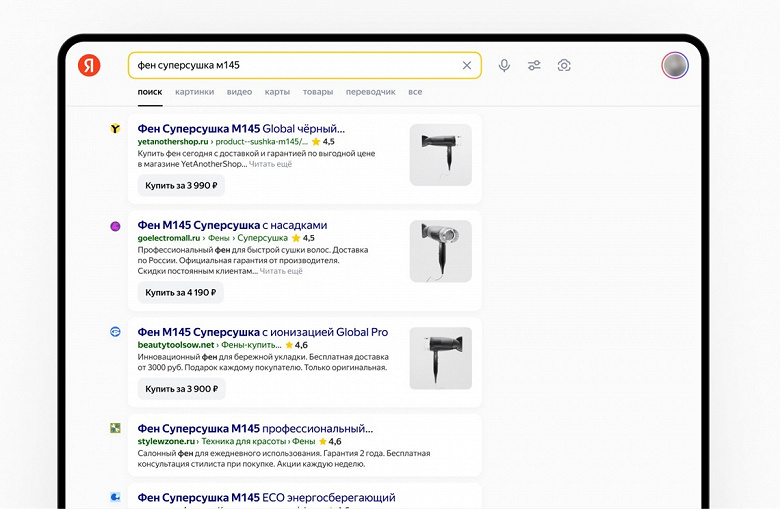Clear search query with the X icon
The width and height of the screenshot is (780, 509).
click(x=467, y=65)
